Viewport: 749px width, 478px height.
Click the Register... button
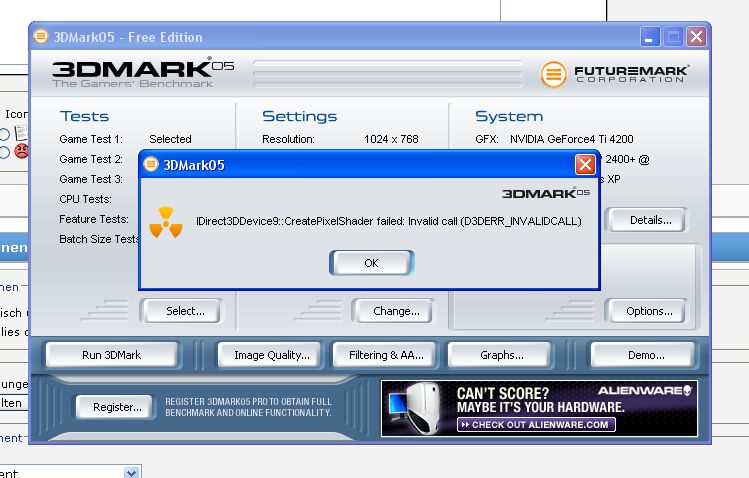pyautogui.click(x=115, y=407)
